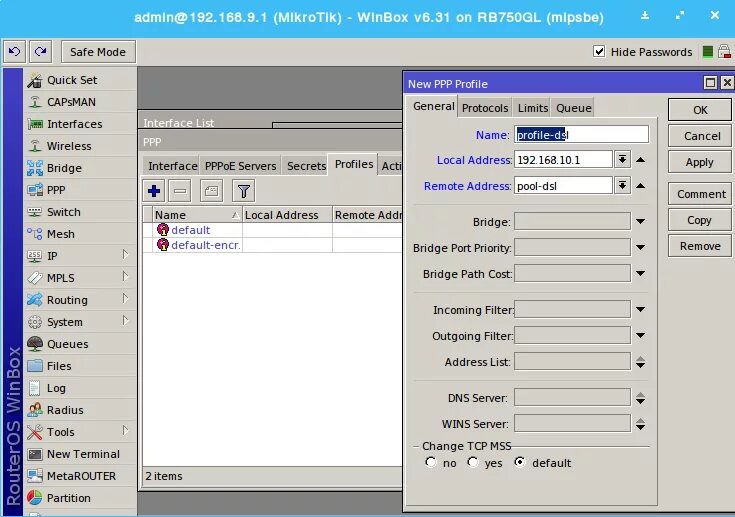735x517 pixels.
Task: Click the undo arrow icon
Action: coord(14,52)
